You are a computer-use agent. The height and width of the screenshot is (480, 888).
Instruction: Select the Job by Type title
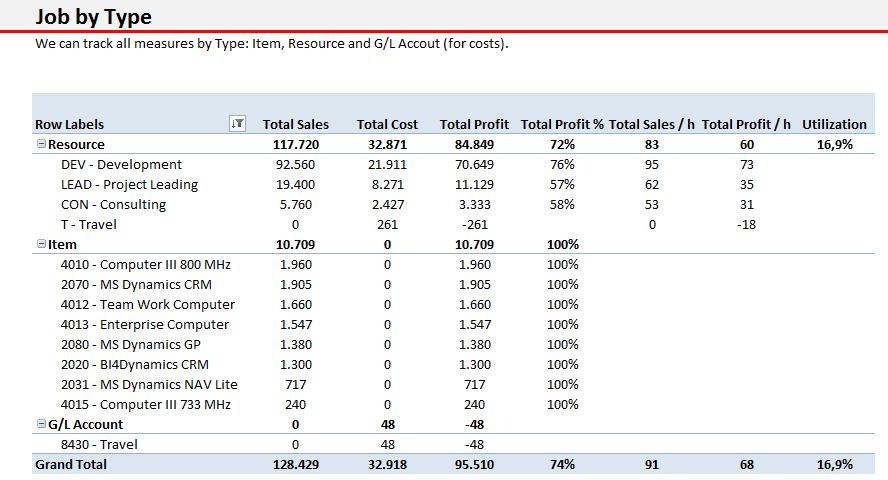(93, 16)
